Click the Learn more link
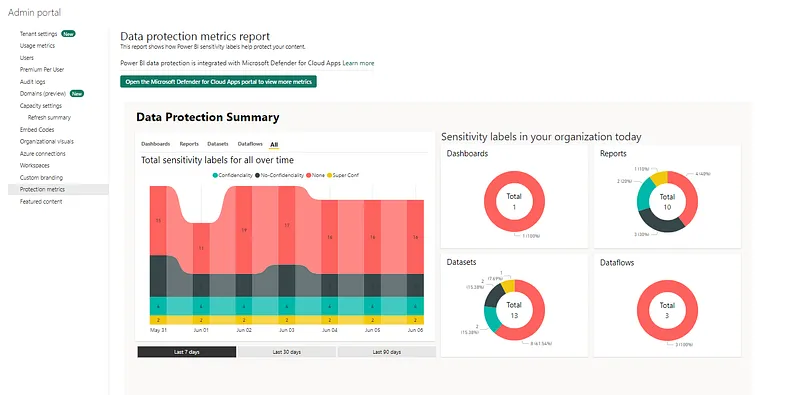 [358, 63]
